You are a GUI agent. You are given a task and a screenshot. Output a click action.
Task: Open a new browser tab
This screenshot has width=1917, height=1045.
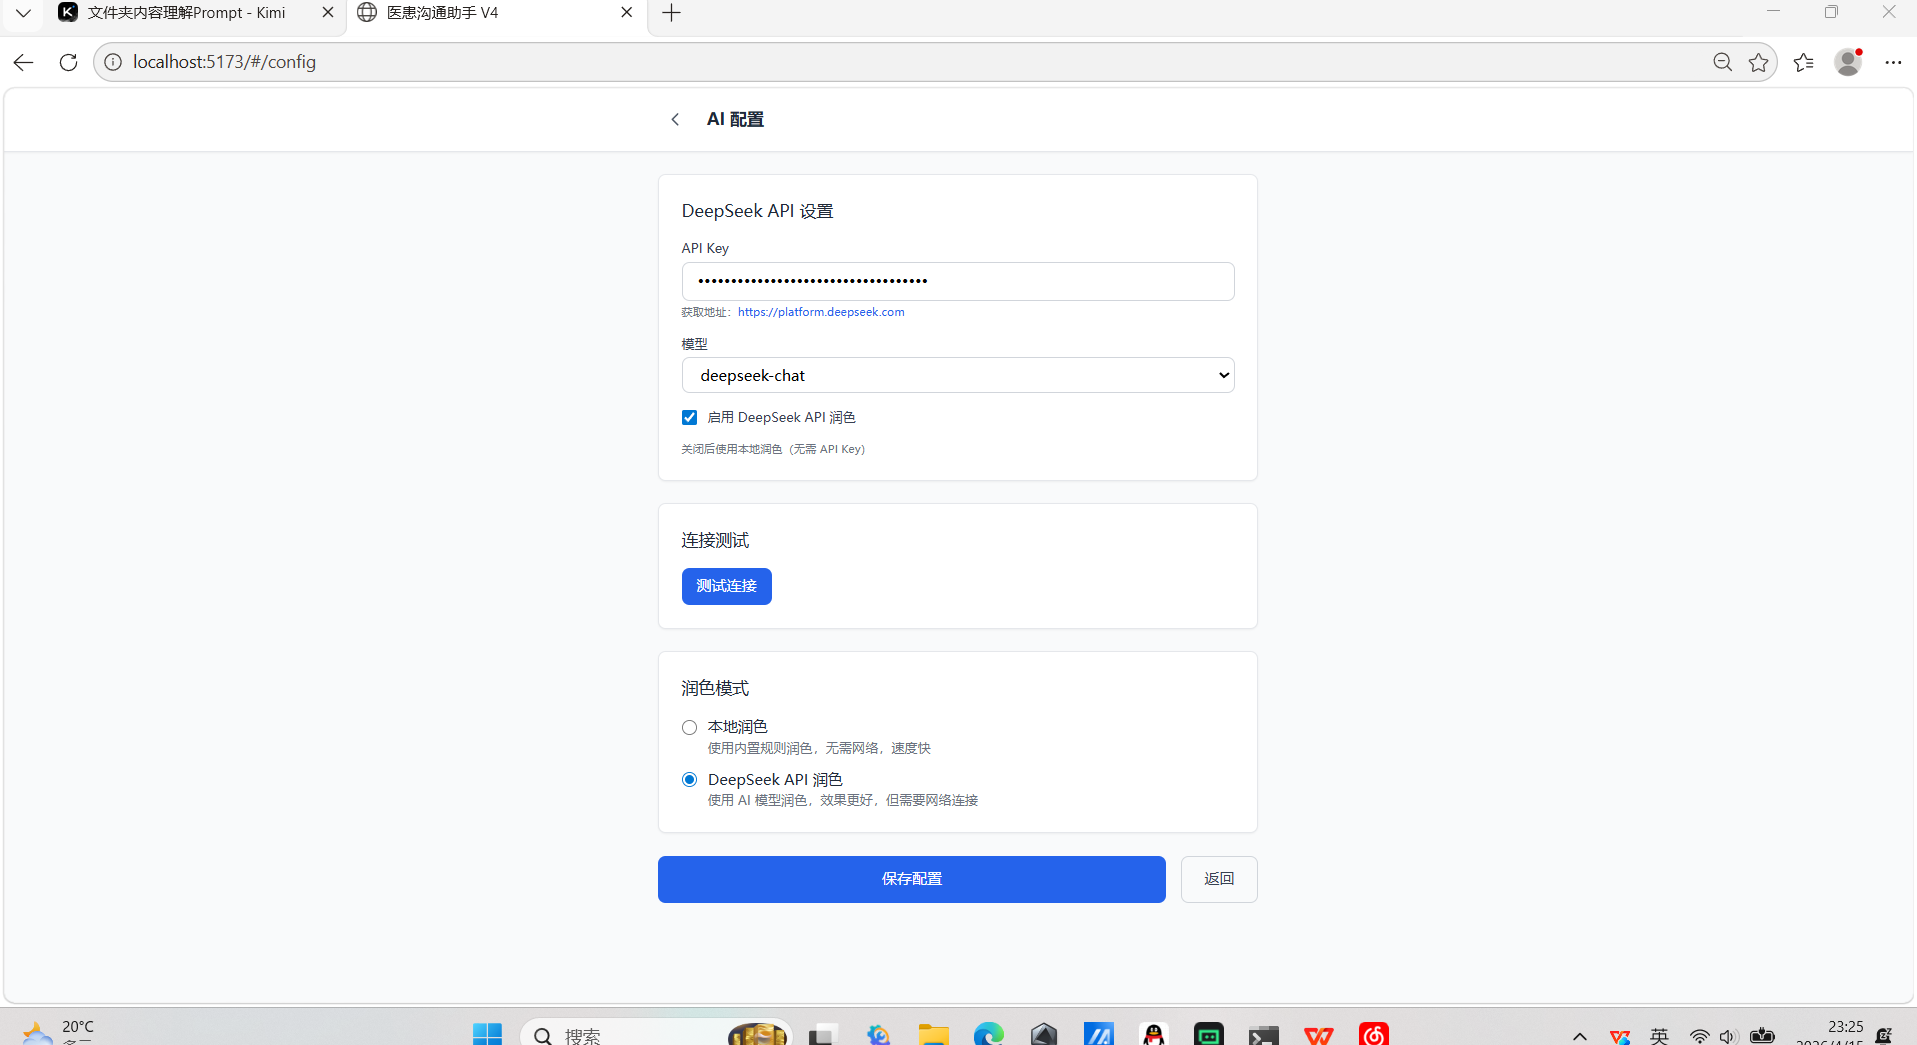point(671,13)
